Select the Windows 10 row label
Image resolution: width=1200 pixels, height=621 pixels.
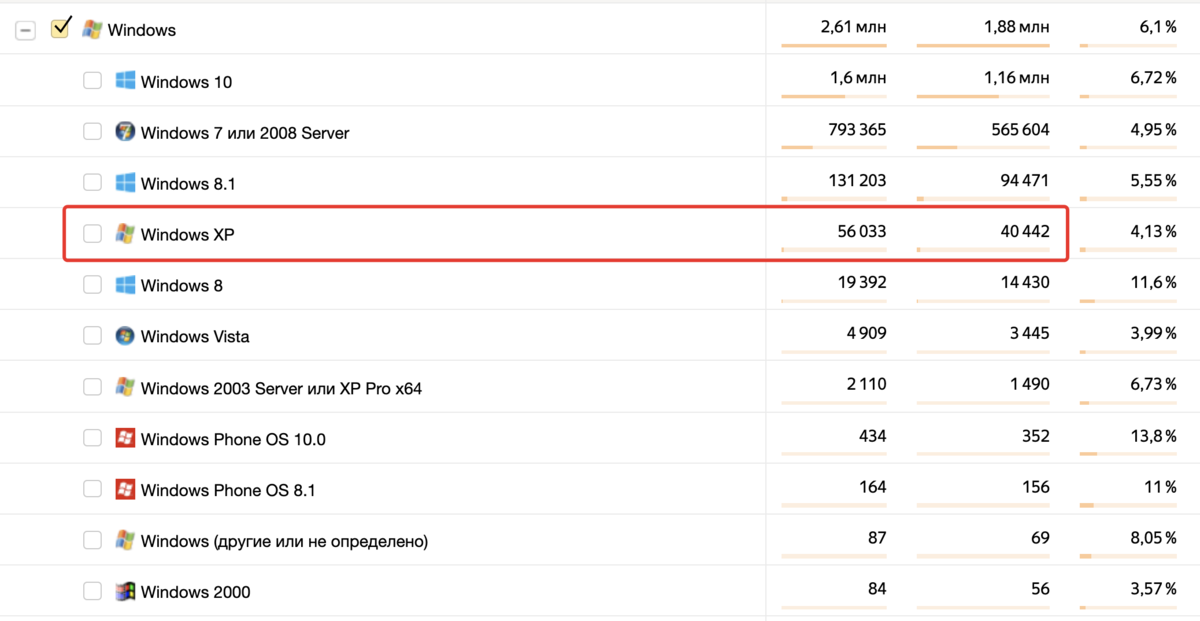click(186, 82)
